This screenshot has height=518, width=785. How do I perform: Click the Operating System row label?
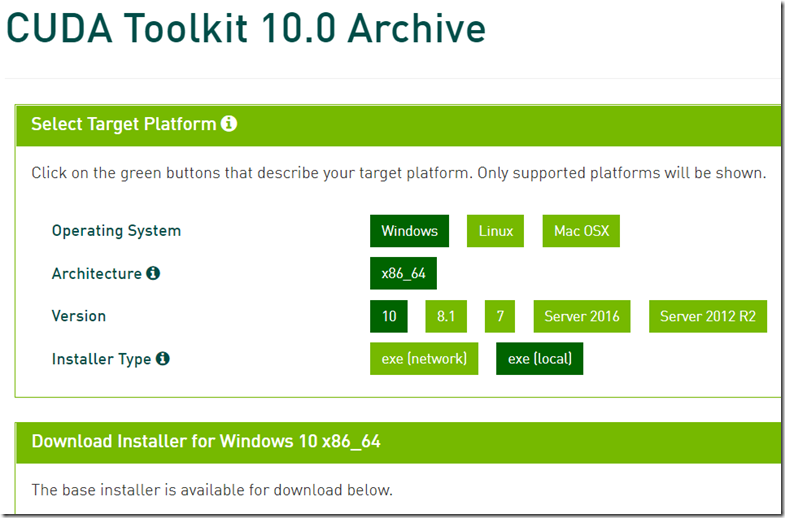tap(116, 231)
